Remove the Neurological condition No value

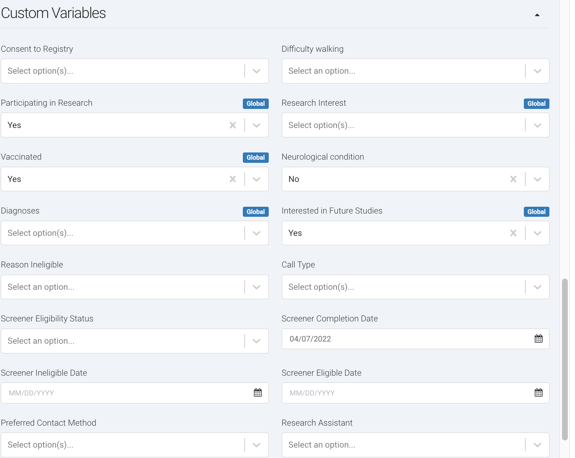513,179
